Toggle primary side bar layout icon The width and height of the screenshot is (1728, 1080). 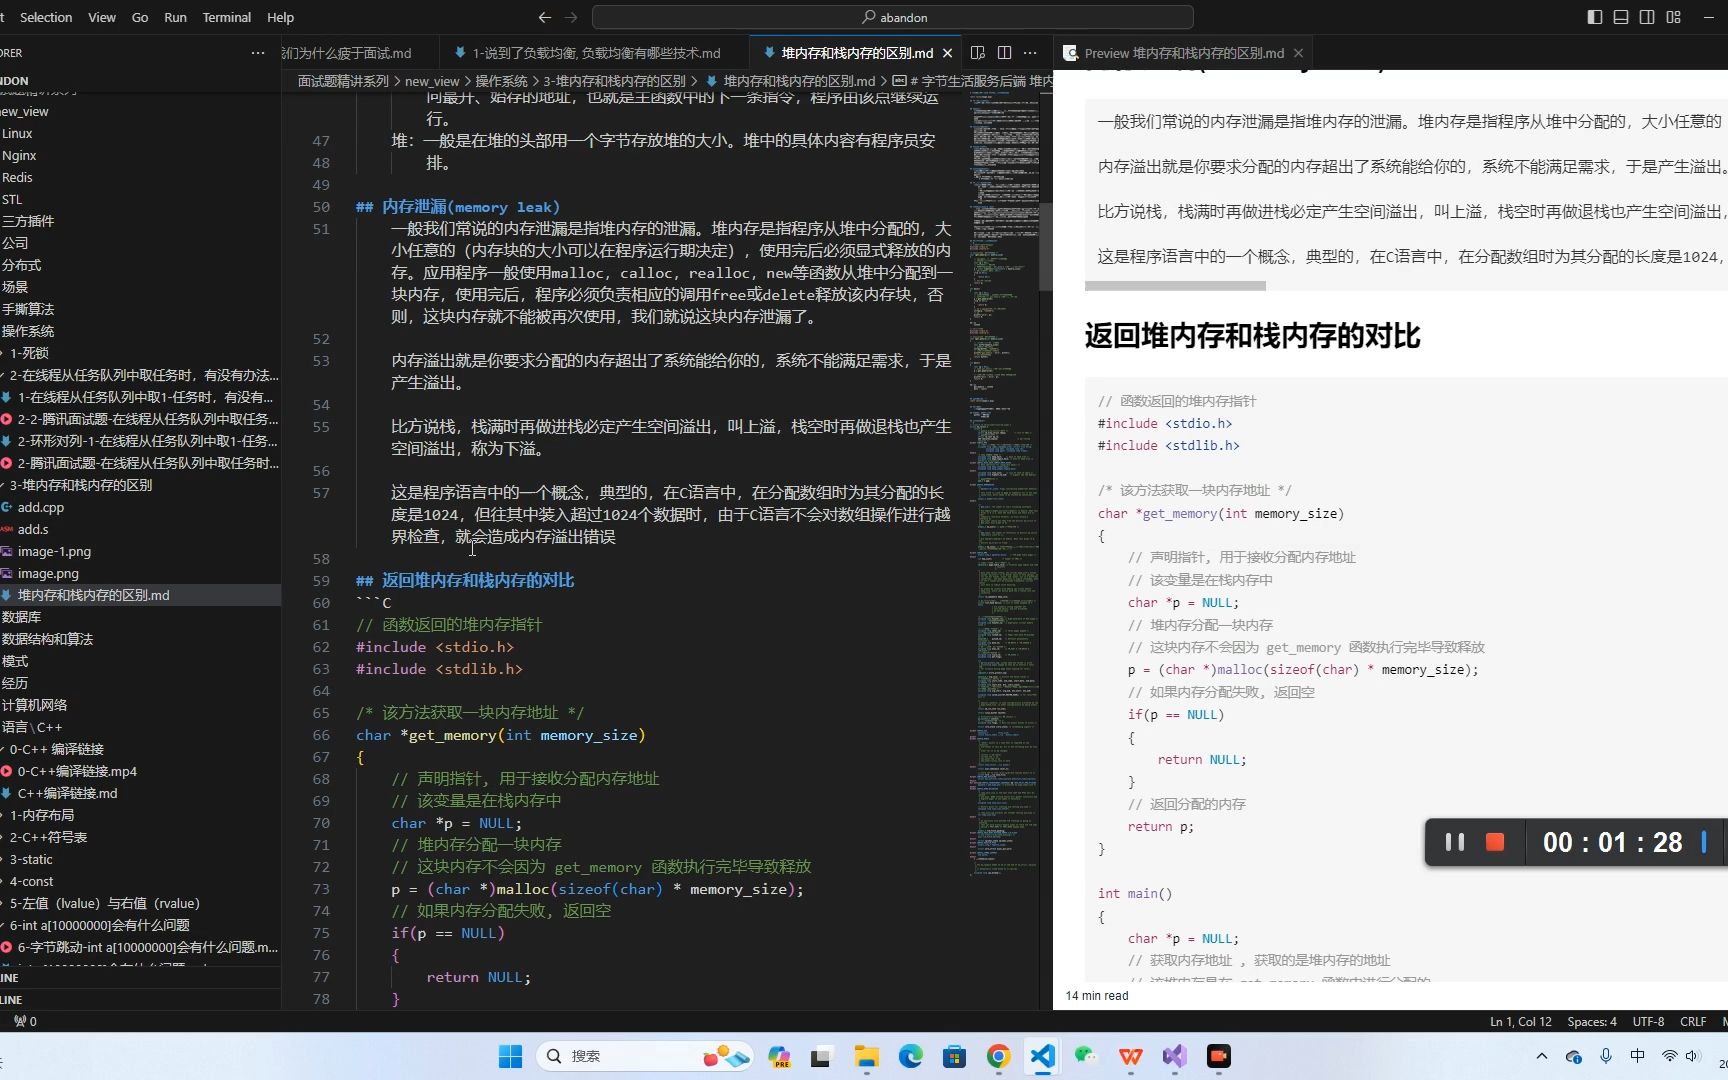tap(1595, 17)
